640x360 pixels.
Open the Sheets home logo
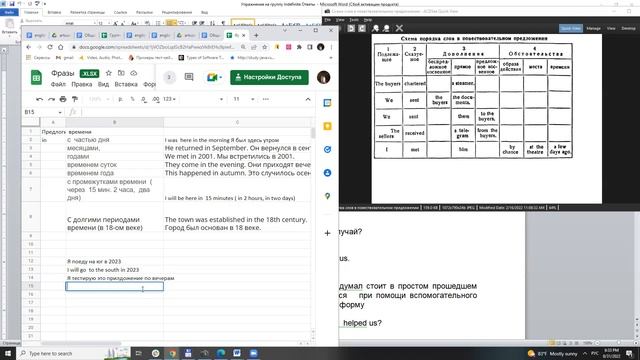coord(36,77)
